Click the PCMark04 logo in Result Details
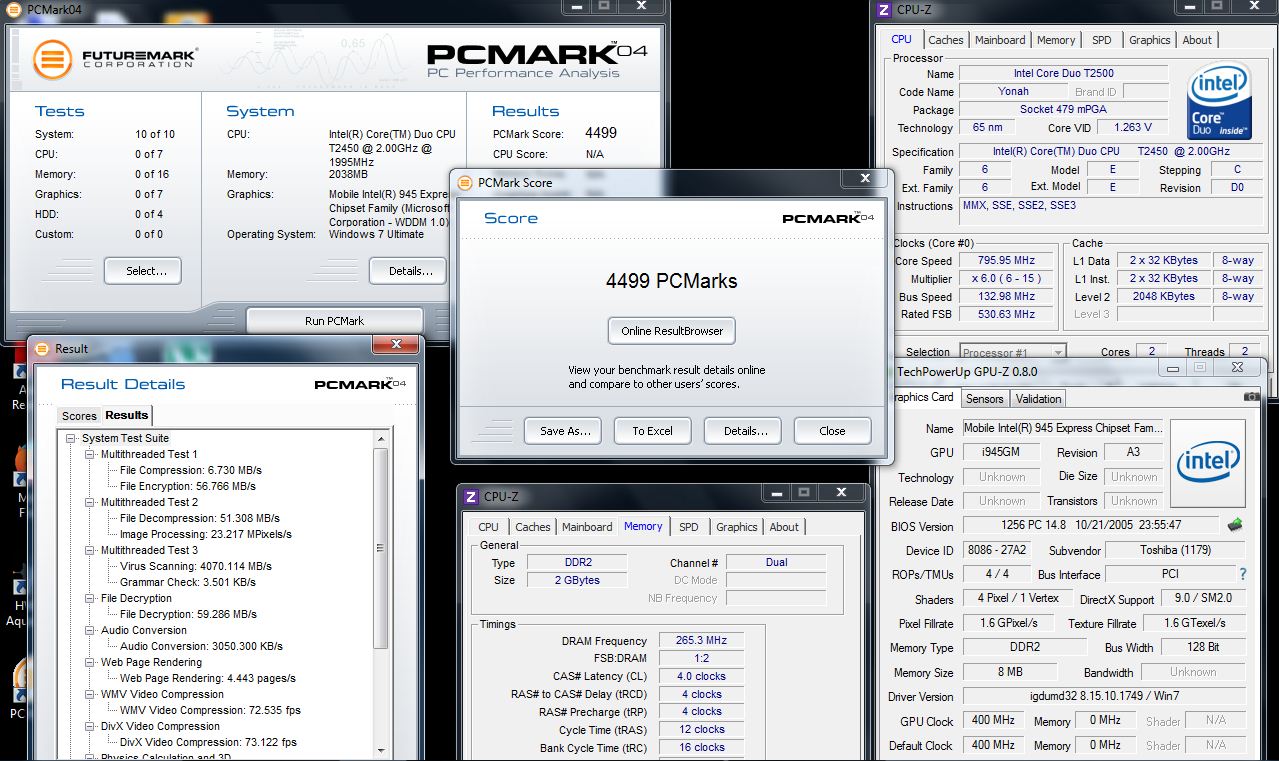 pyautogui.click(x=361, y=384)
